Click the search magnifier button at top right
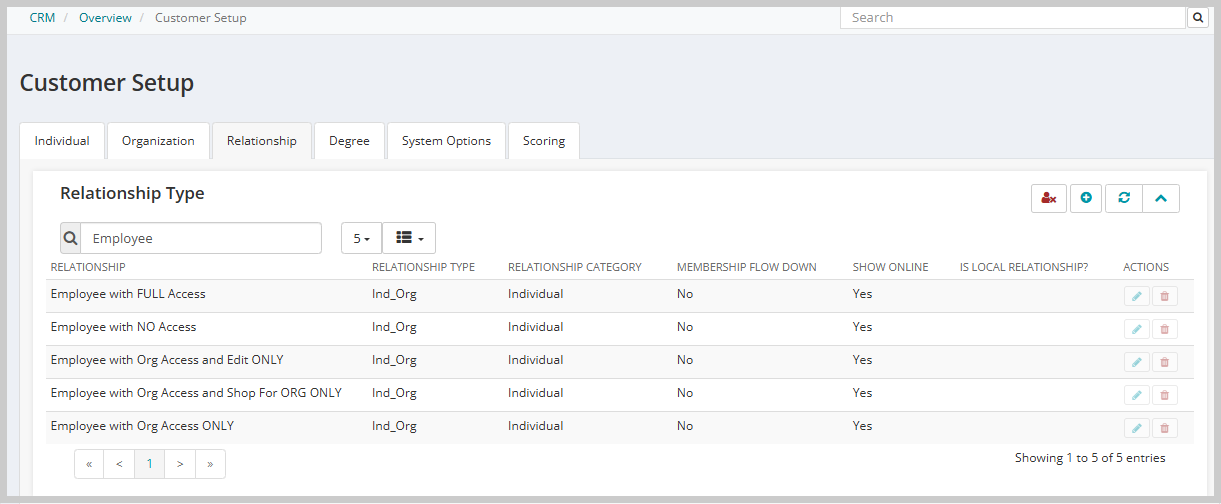 pyautogui.click(x=1197, y=17)
